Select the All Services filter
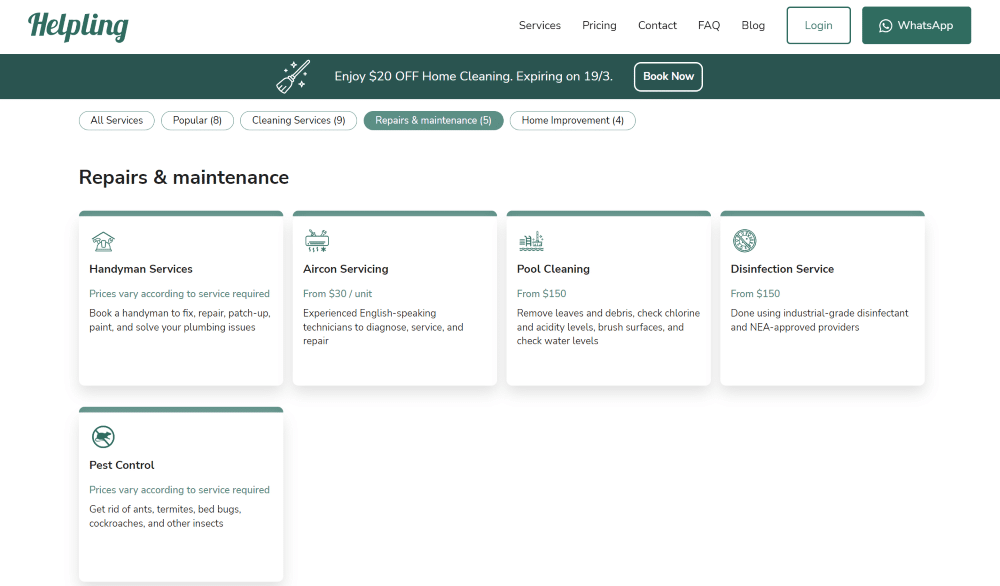 117,121
